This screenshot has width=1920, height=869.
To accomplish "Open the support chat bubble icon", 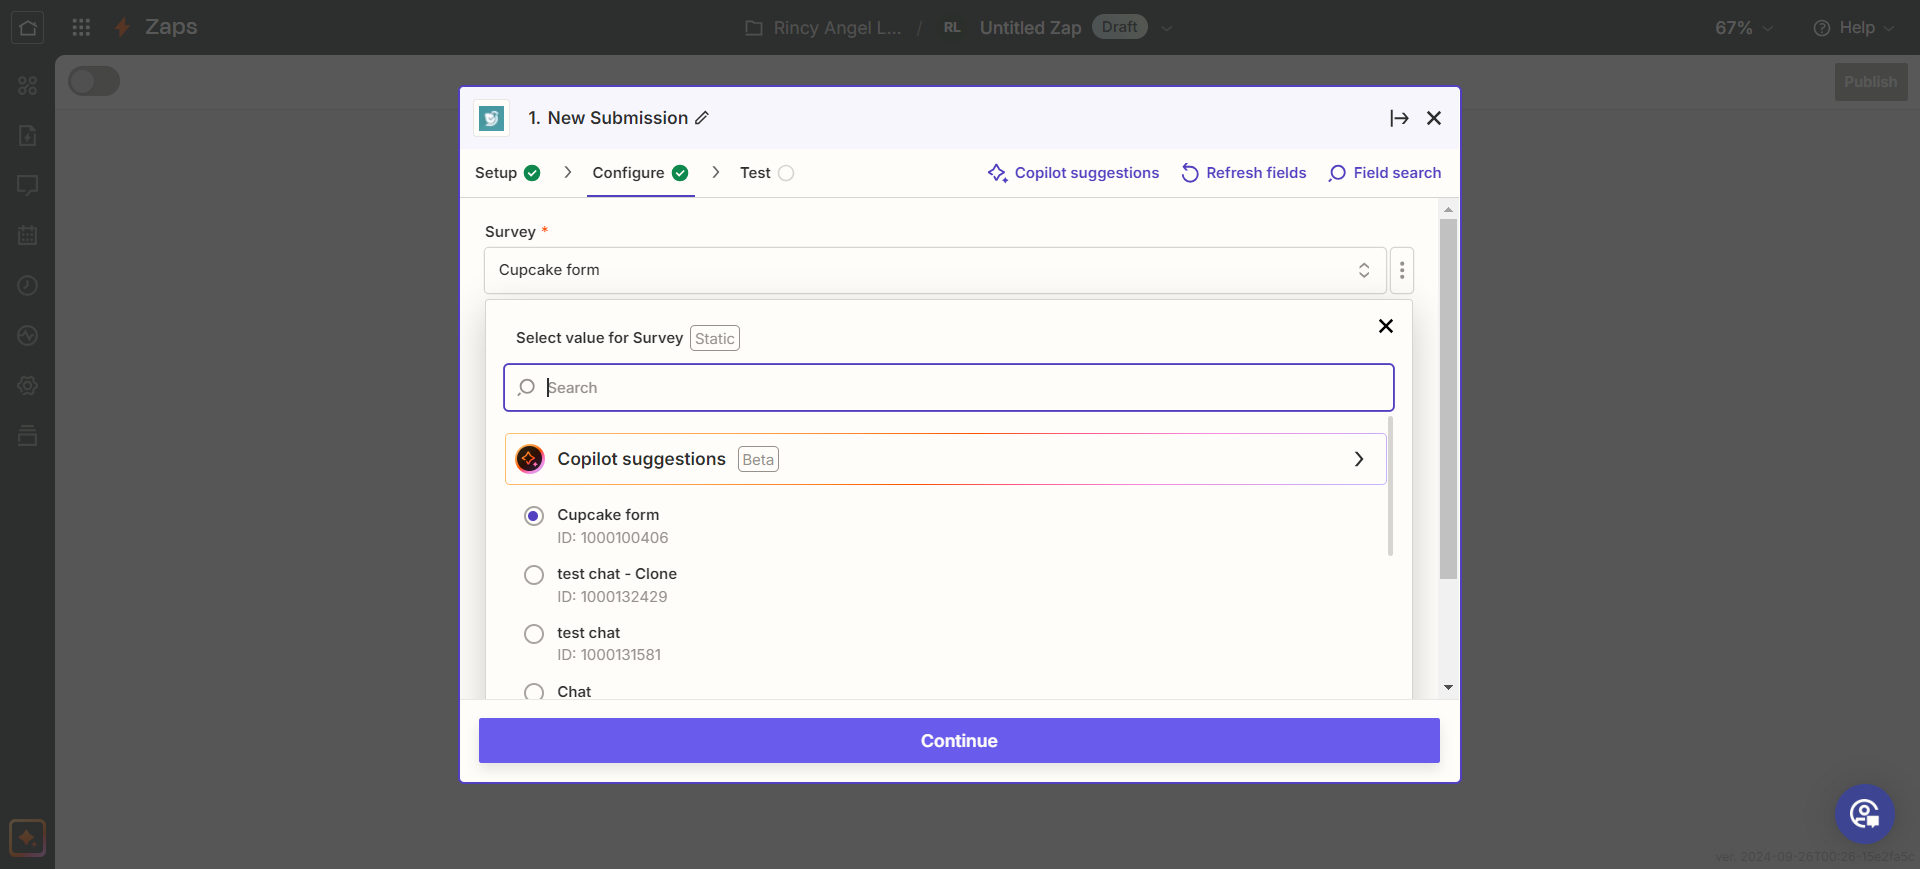I will tap(1864, 814).
